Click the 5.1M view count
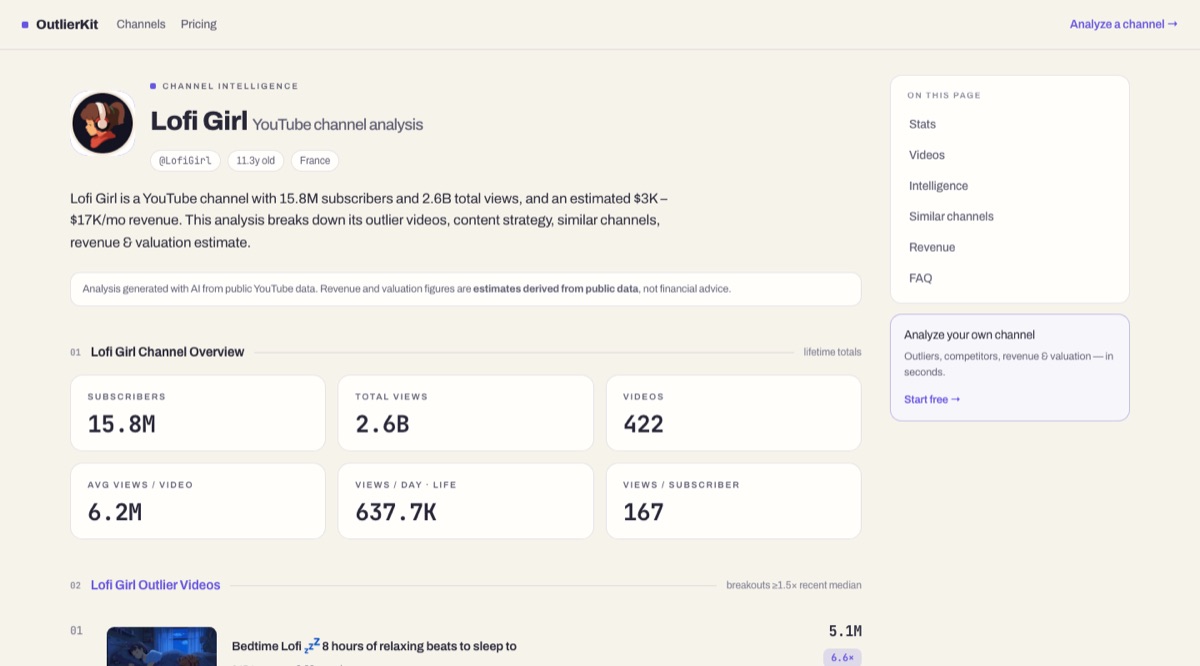Image resolution: width=1200 pixels, height=666 pixels. (845, 631)
